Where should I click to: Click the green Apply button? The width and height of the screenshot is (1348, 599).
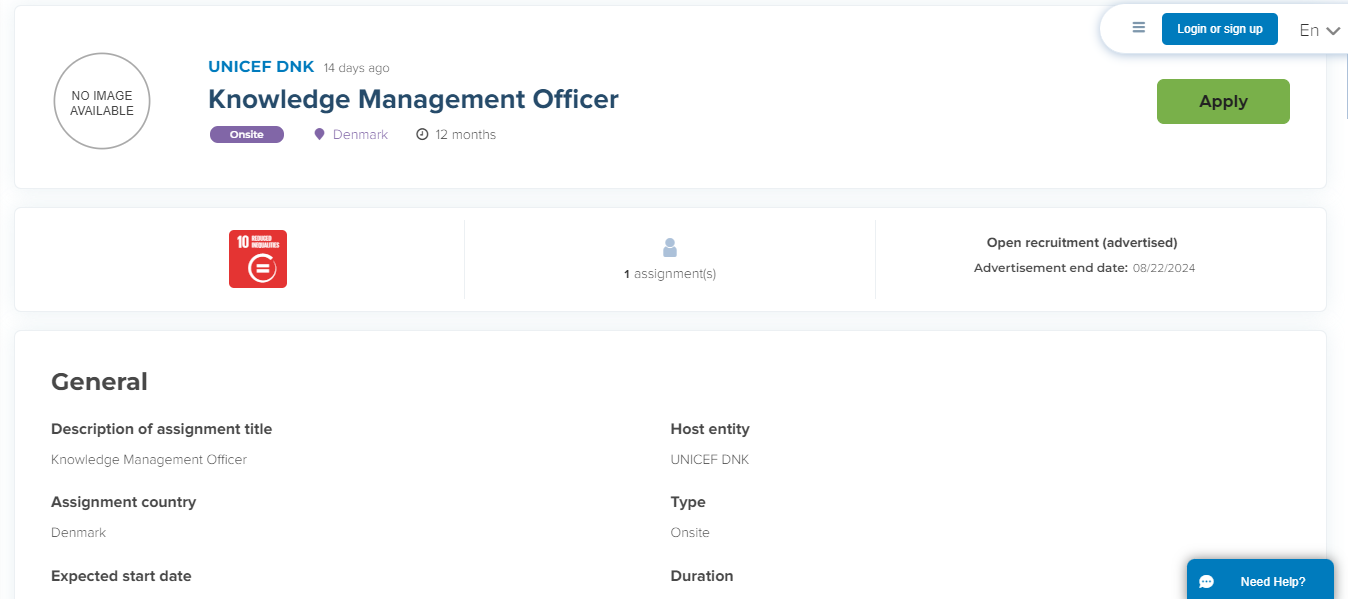pyautogui.click(x=1223, y=101)
